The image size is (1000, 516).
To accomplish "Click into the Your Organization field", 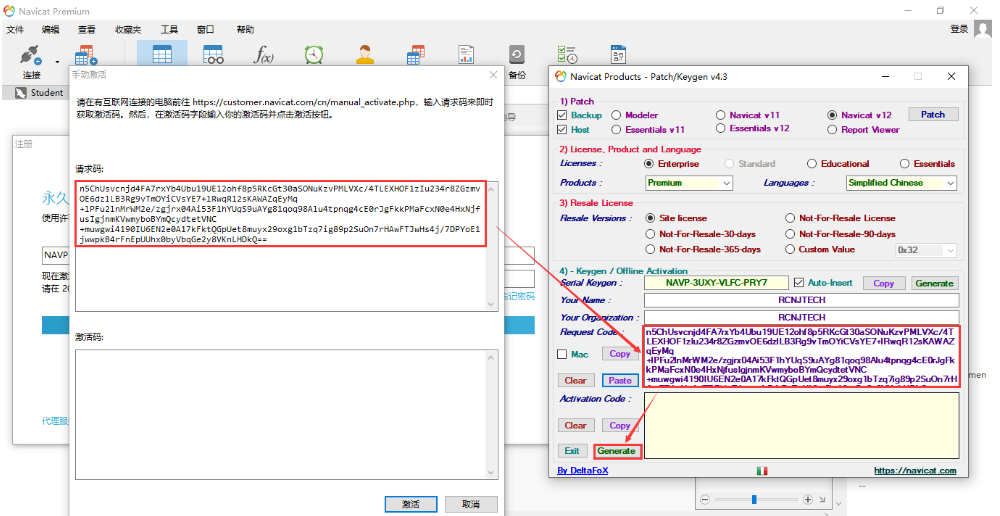I will [802, 317].
